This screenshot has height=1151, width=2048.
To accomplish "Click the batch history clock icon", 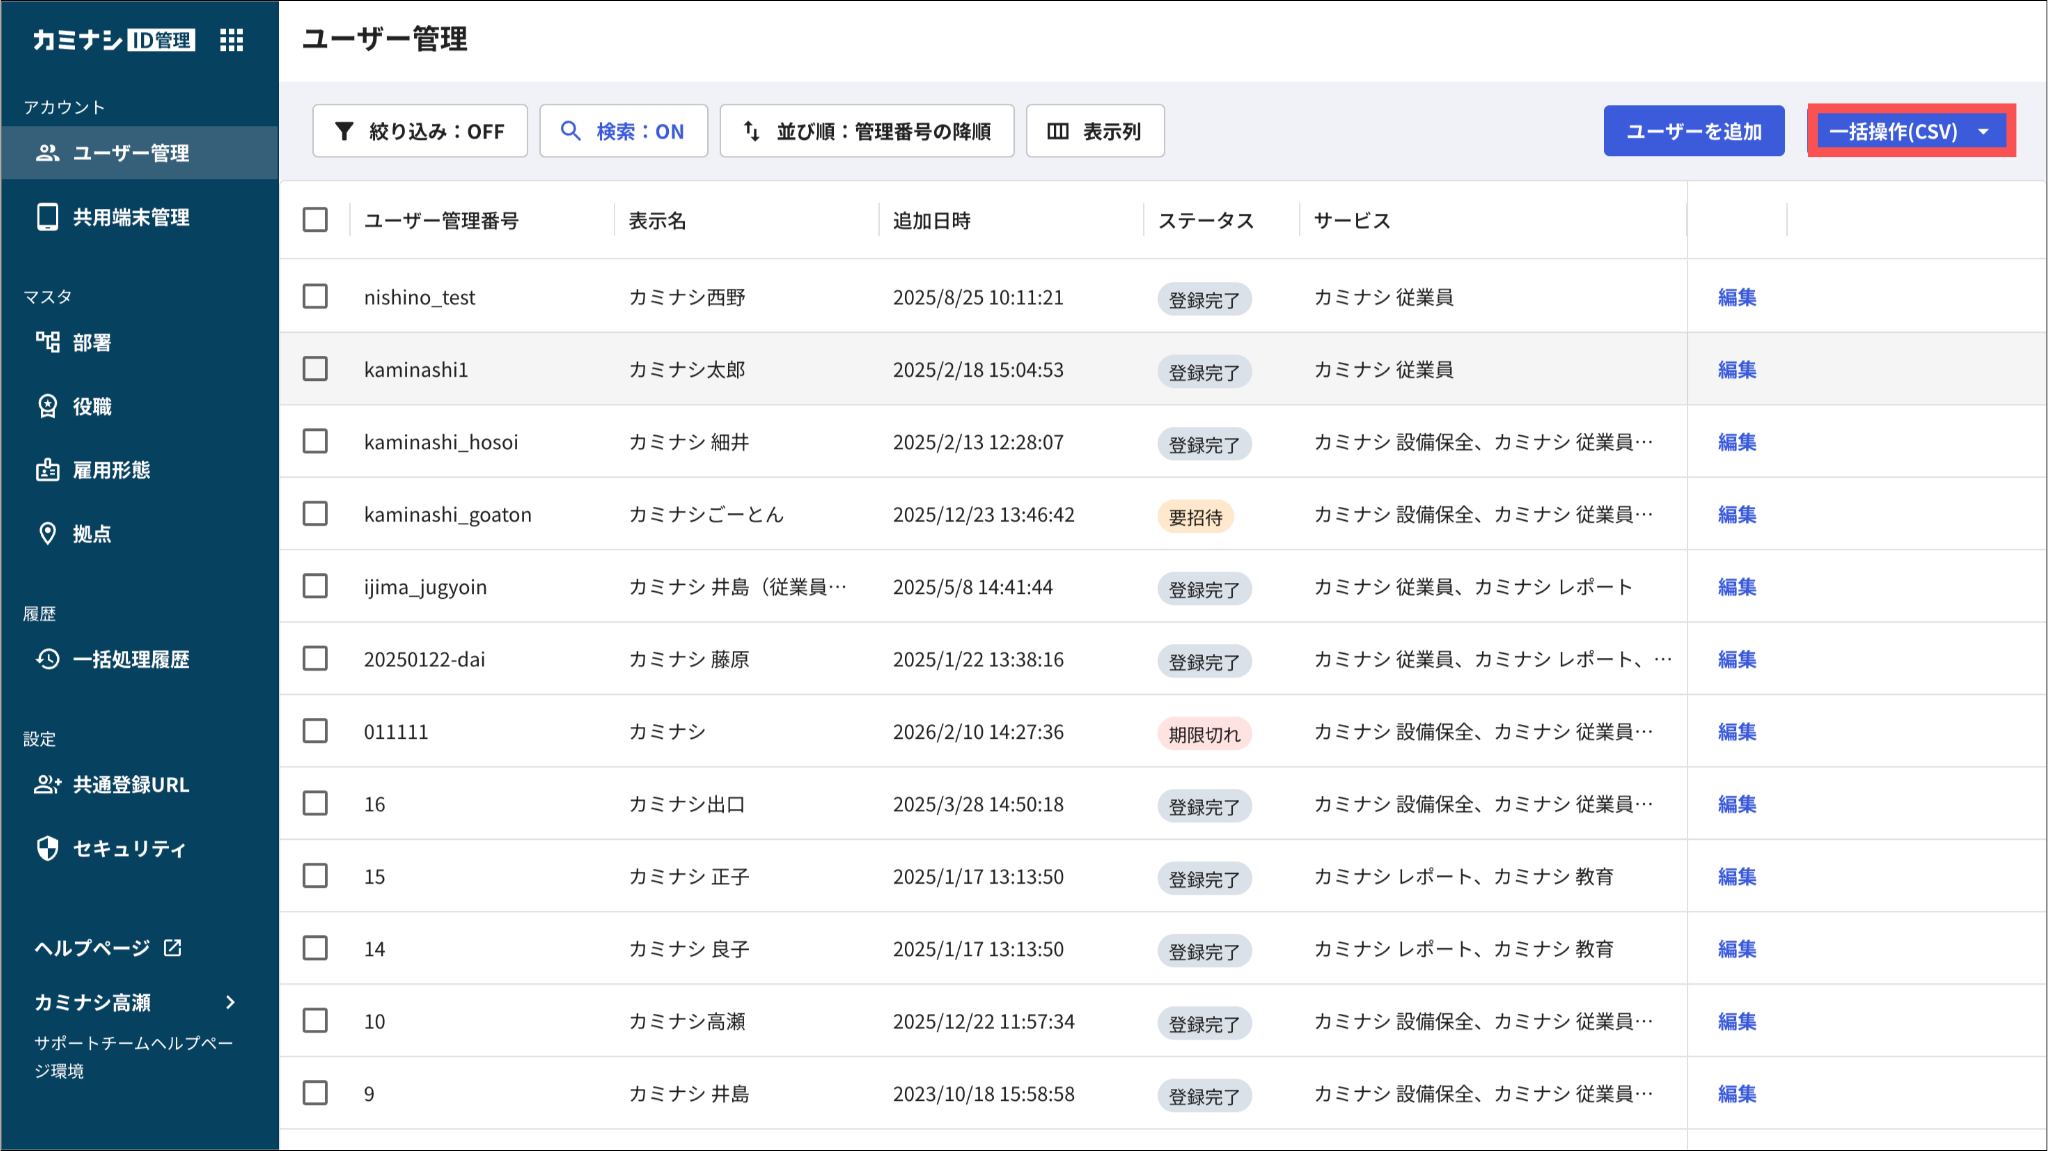I will 47,659.
